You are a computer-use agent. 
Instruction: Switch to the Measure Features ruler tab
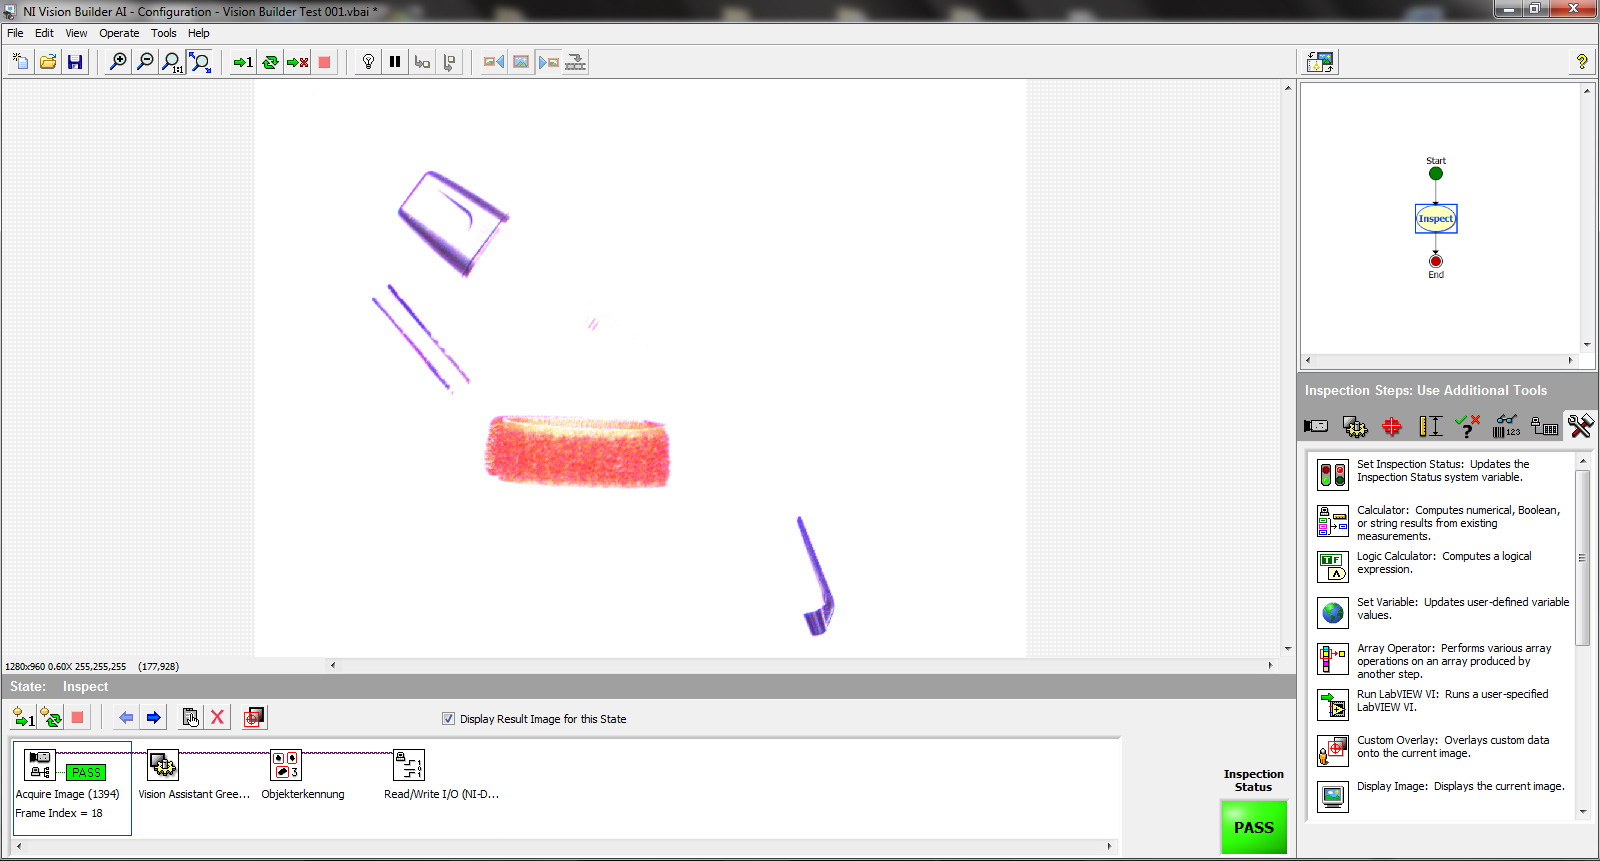[x=1430, y=427]
